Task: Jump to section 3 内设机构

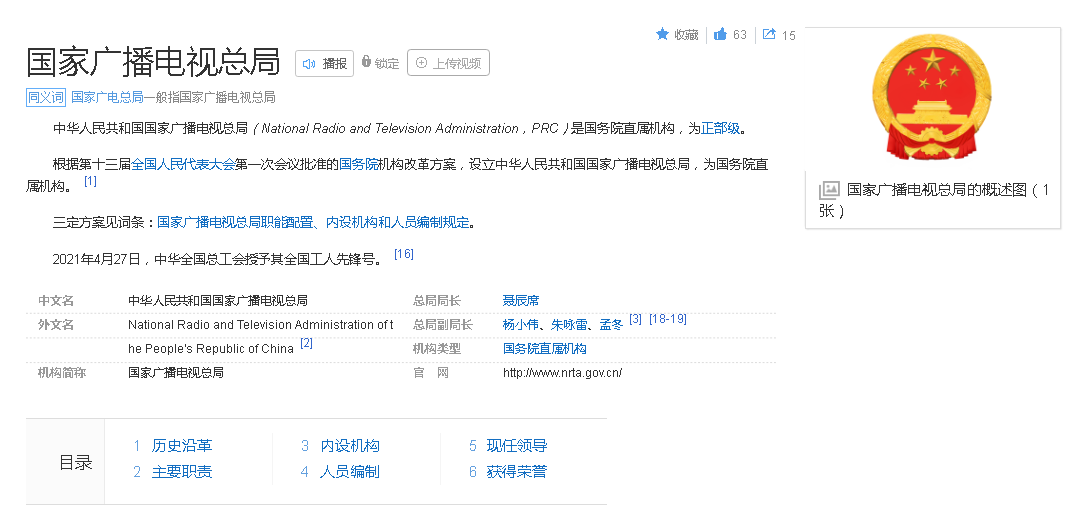Action: click(350, 446)
